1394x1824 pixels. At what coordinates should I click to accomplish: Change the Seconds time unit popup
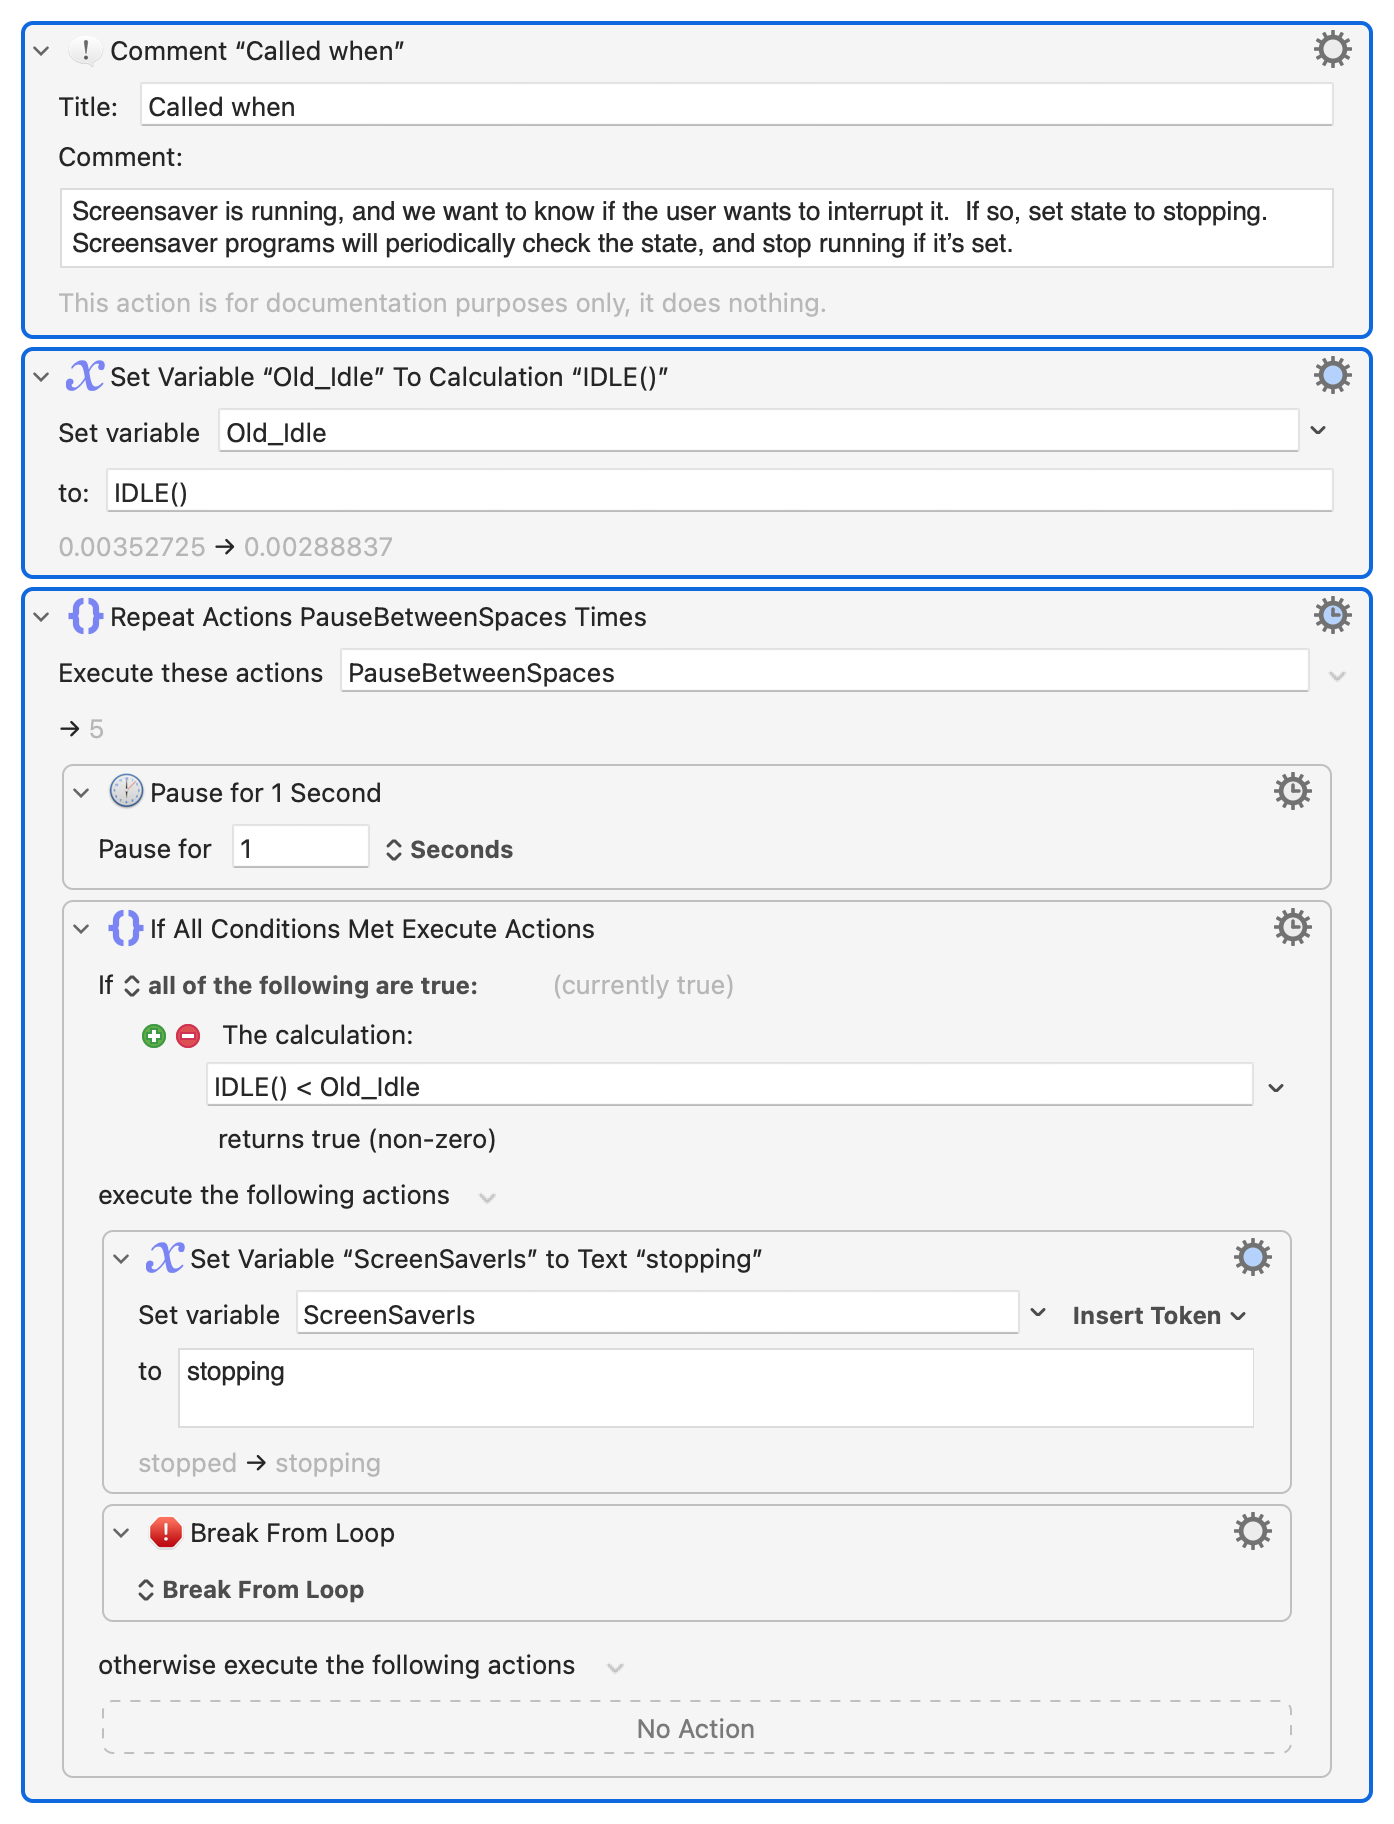449,849
